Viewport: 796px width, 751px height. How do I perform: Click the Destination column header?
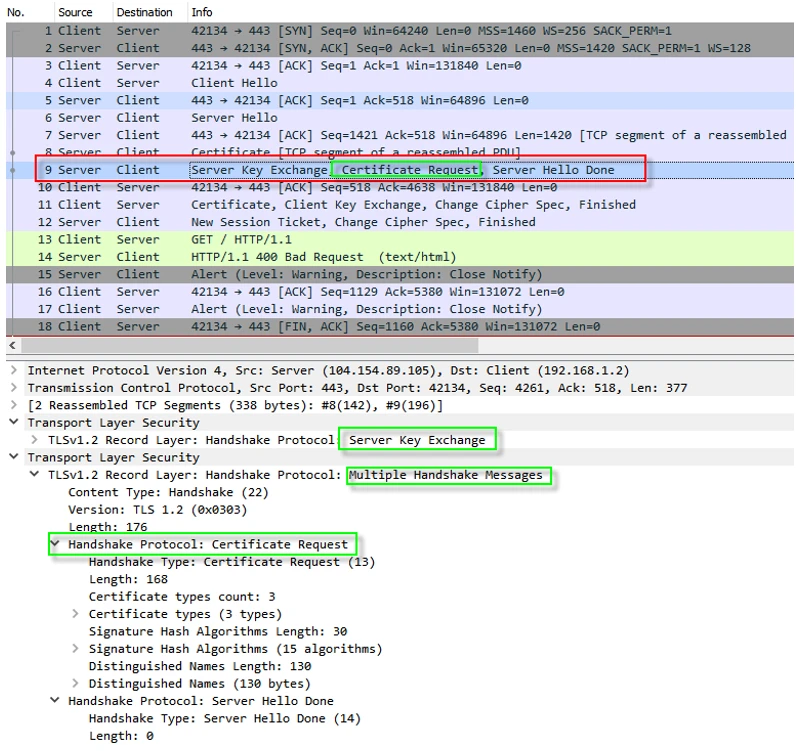144,12
